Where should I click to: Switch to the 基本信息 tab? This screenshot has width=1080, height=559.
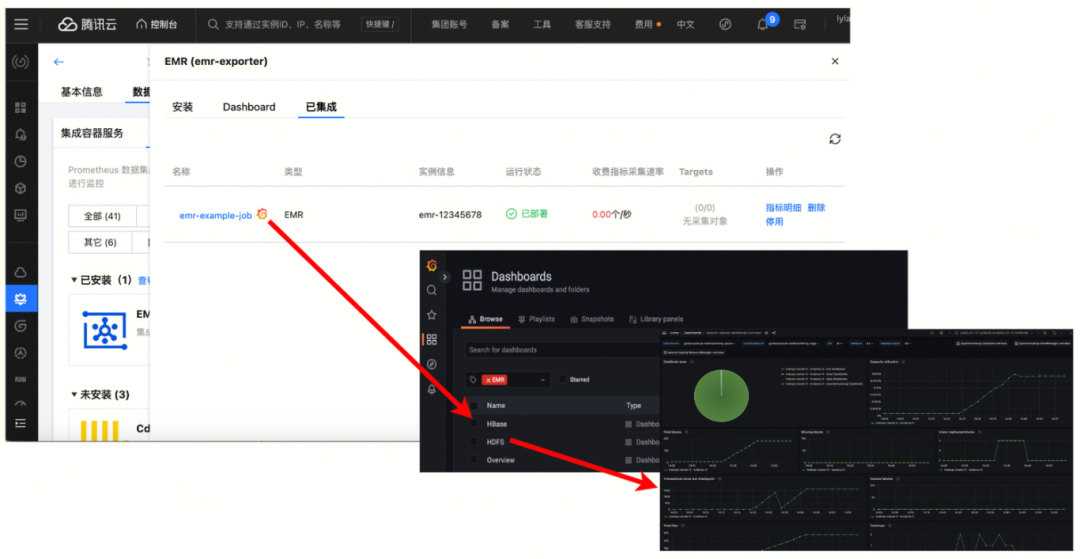[81, 92]
